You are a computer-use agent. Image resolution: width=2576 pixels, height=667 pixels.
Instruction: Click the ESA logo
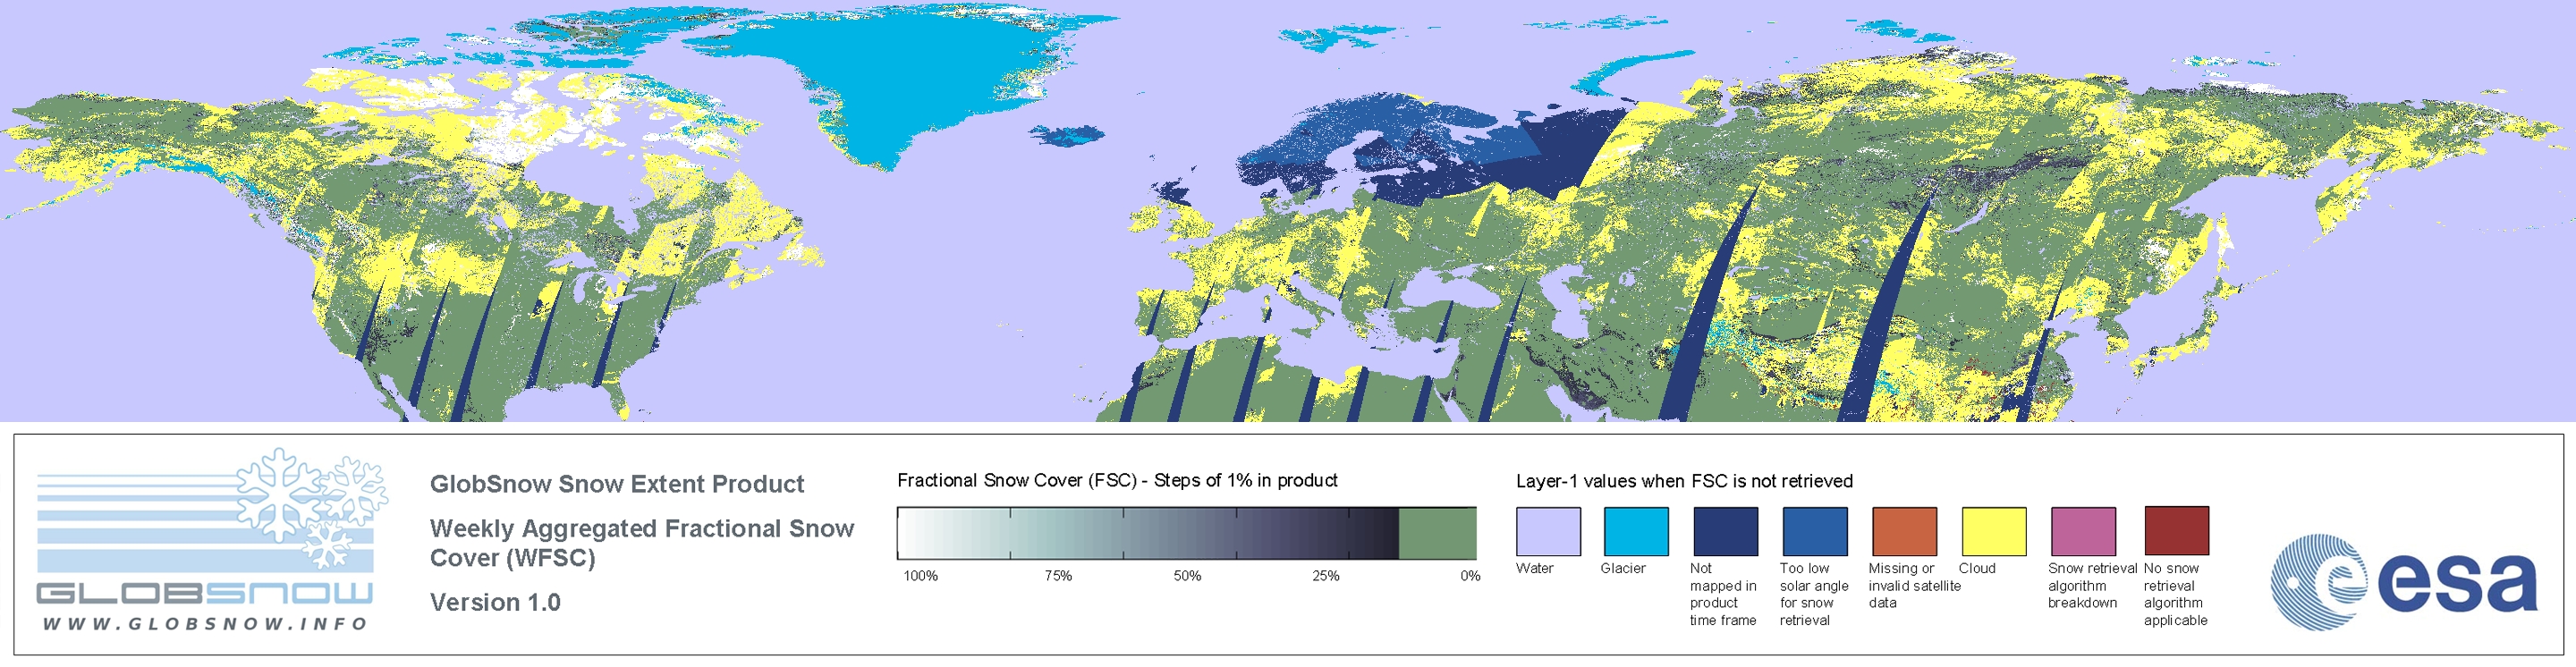pos(2404,581)
